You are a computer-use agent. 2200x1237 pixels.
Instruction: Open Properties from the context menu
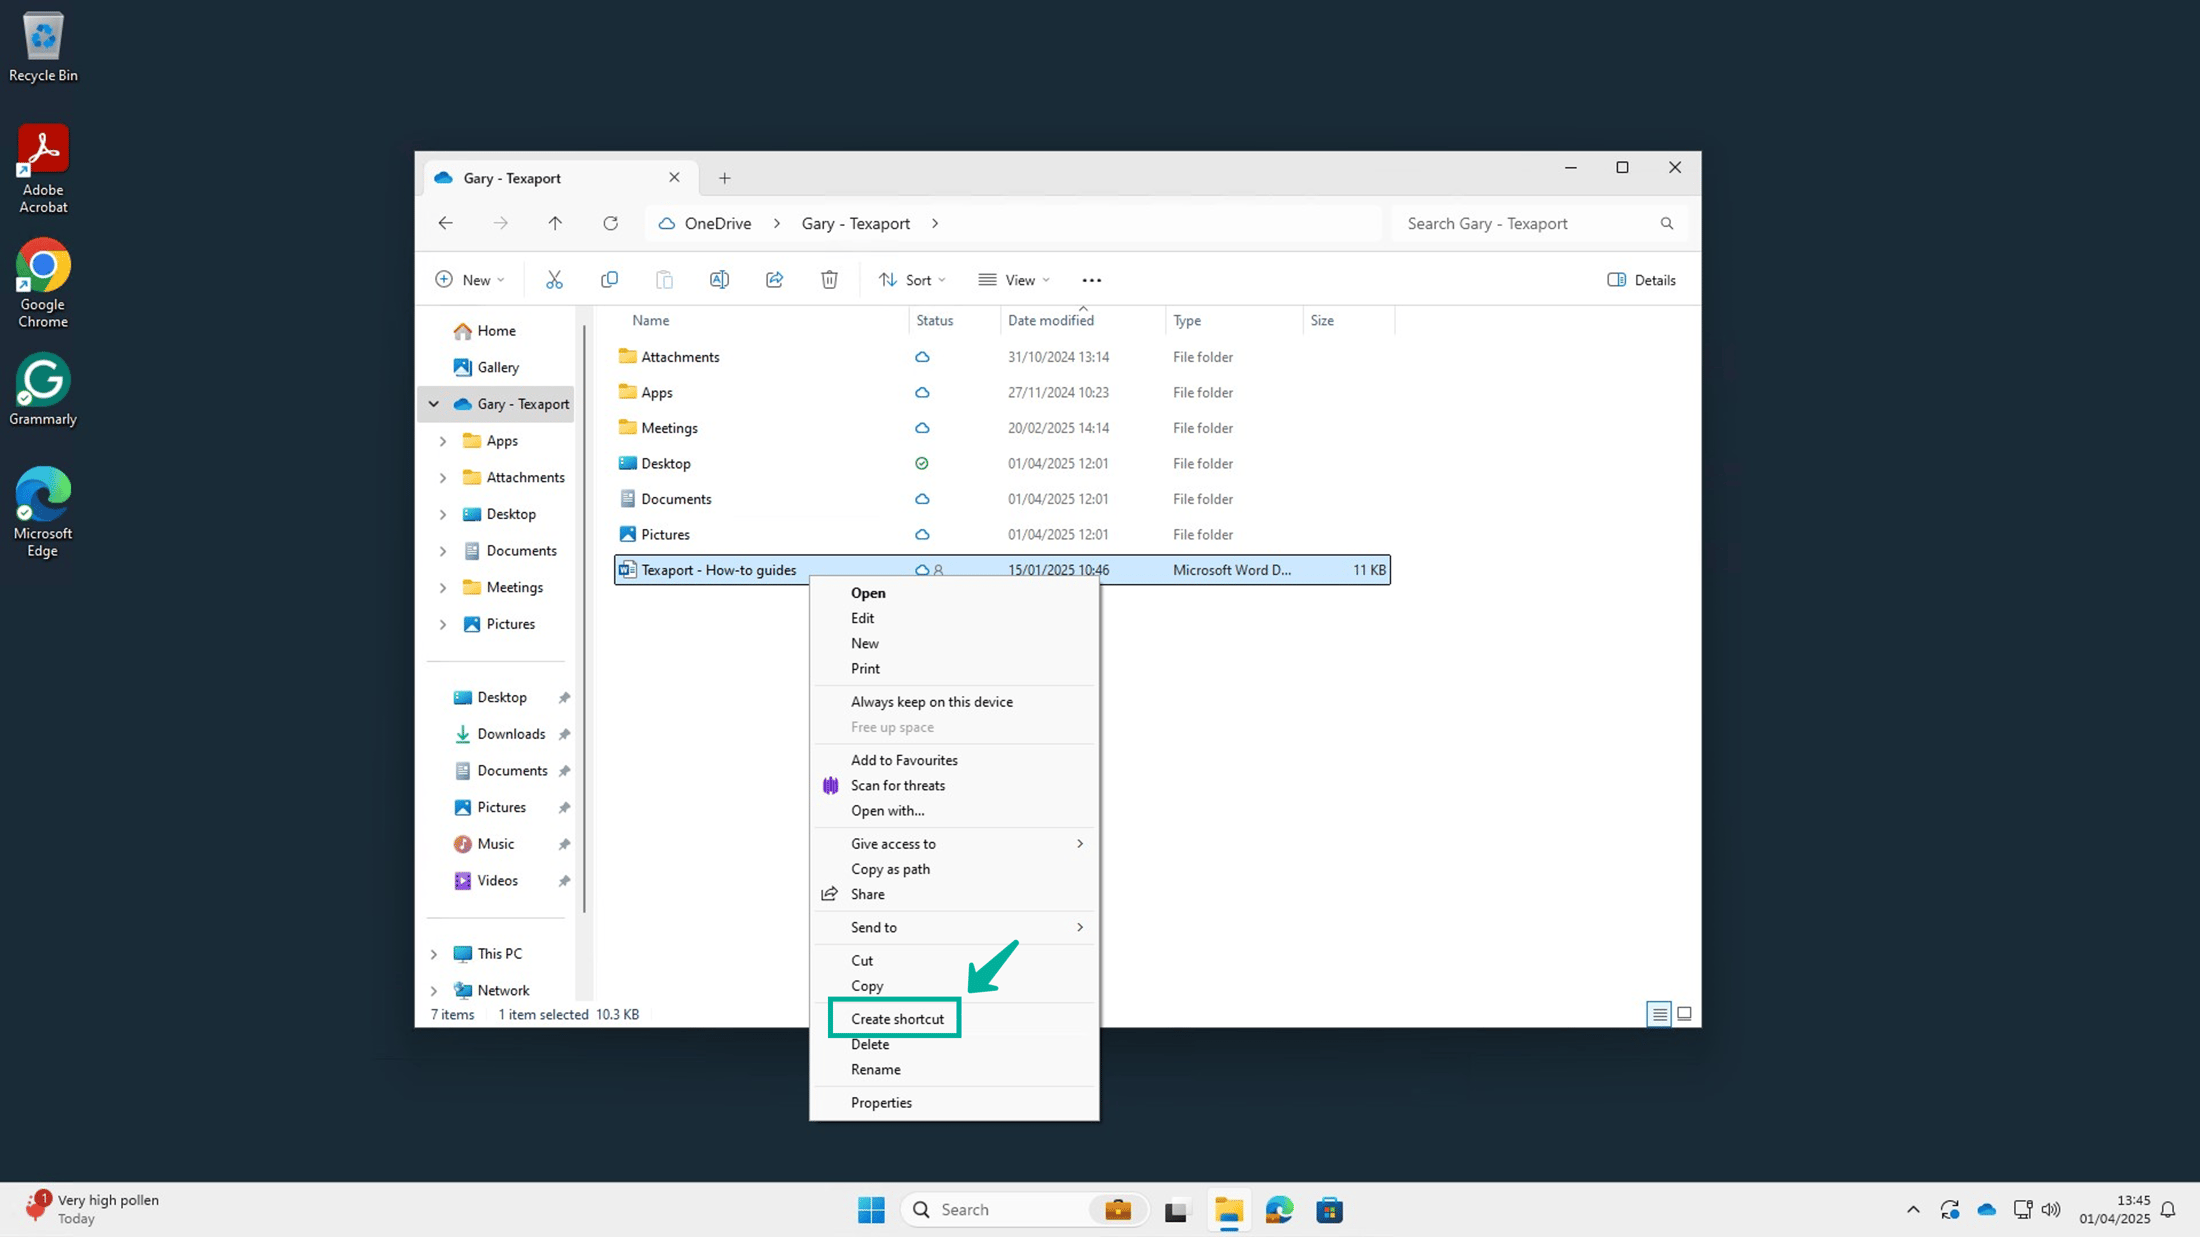pos(881,1102)
